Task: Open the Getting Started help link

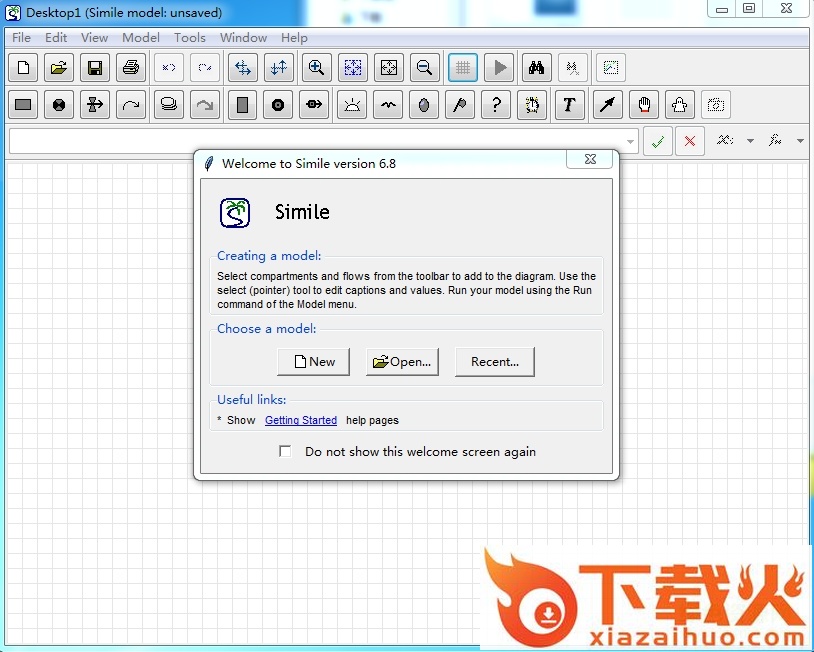Action: 300,420
